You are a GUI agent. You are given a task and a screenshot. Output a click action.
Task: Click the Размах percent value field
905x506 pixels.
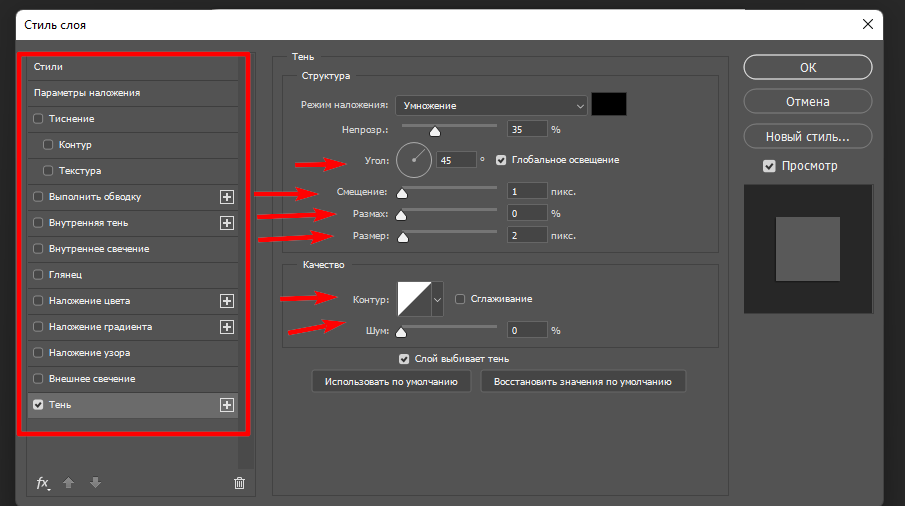tap(527, 213)
